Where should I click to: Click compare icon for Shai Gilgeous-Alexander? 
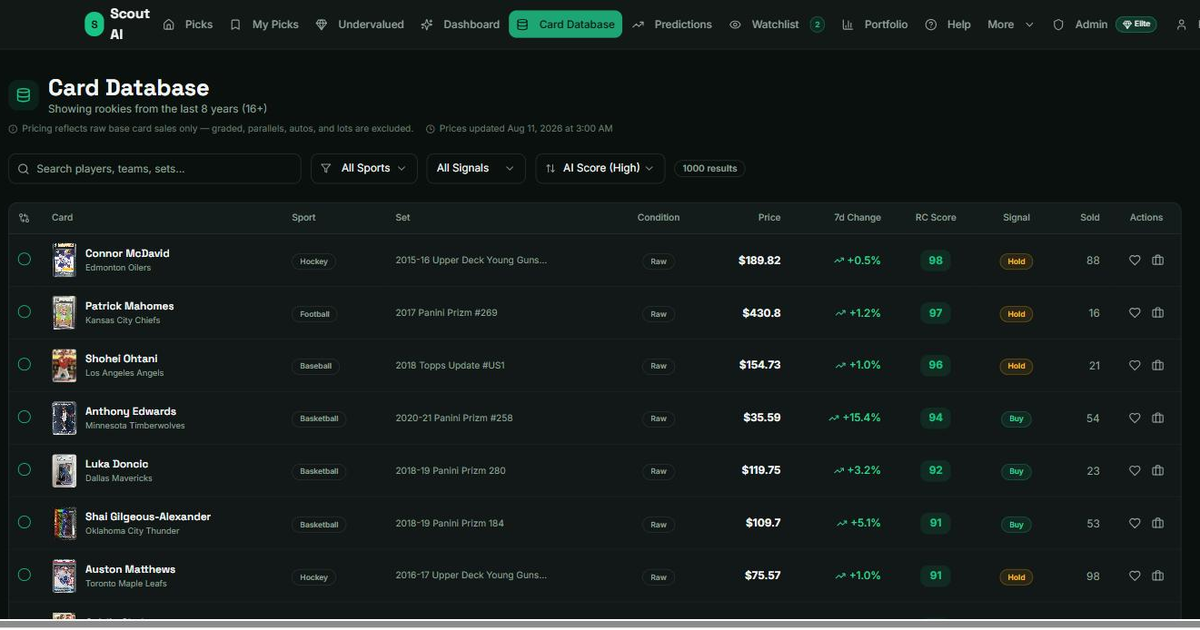1158,523
